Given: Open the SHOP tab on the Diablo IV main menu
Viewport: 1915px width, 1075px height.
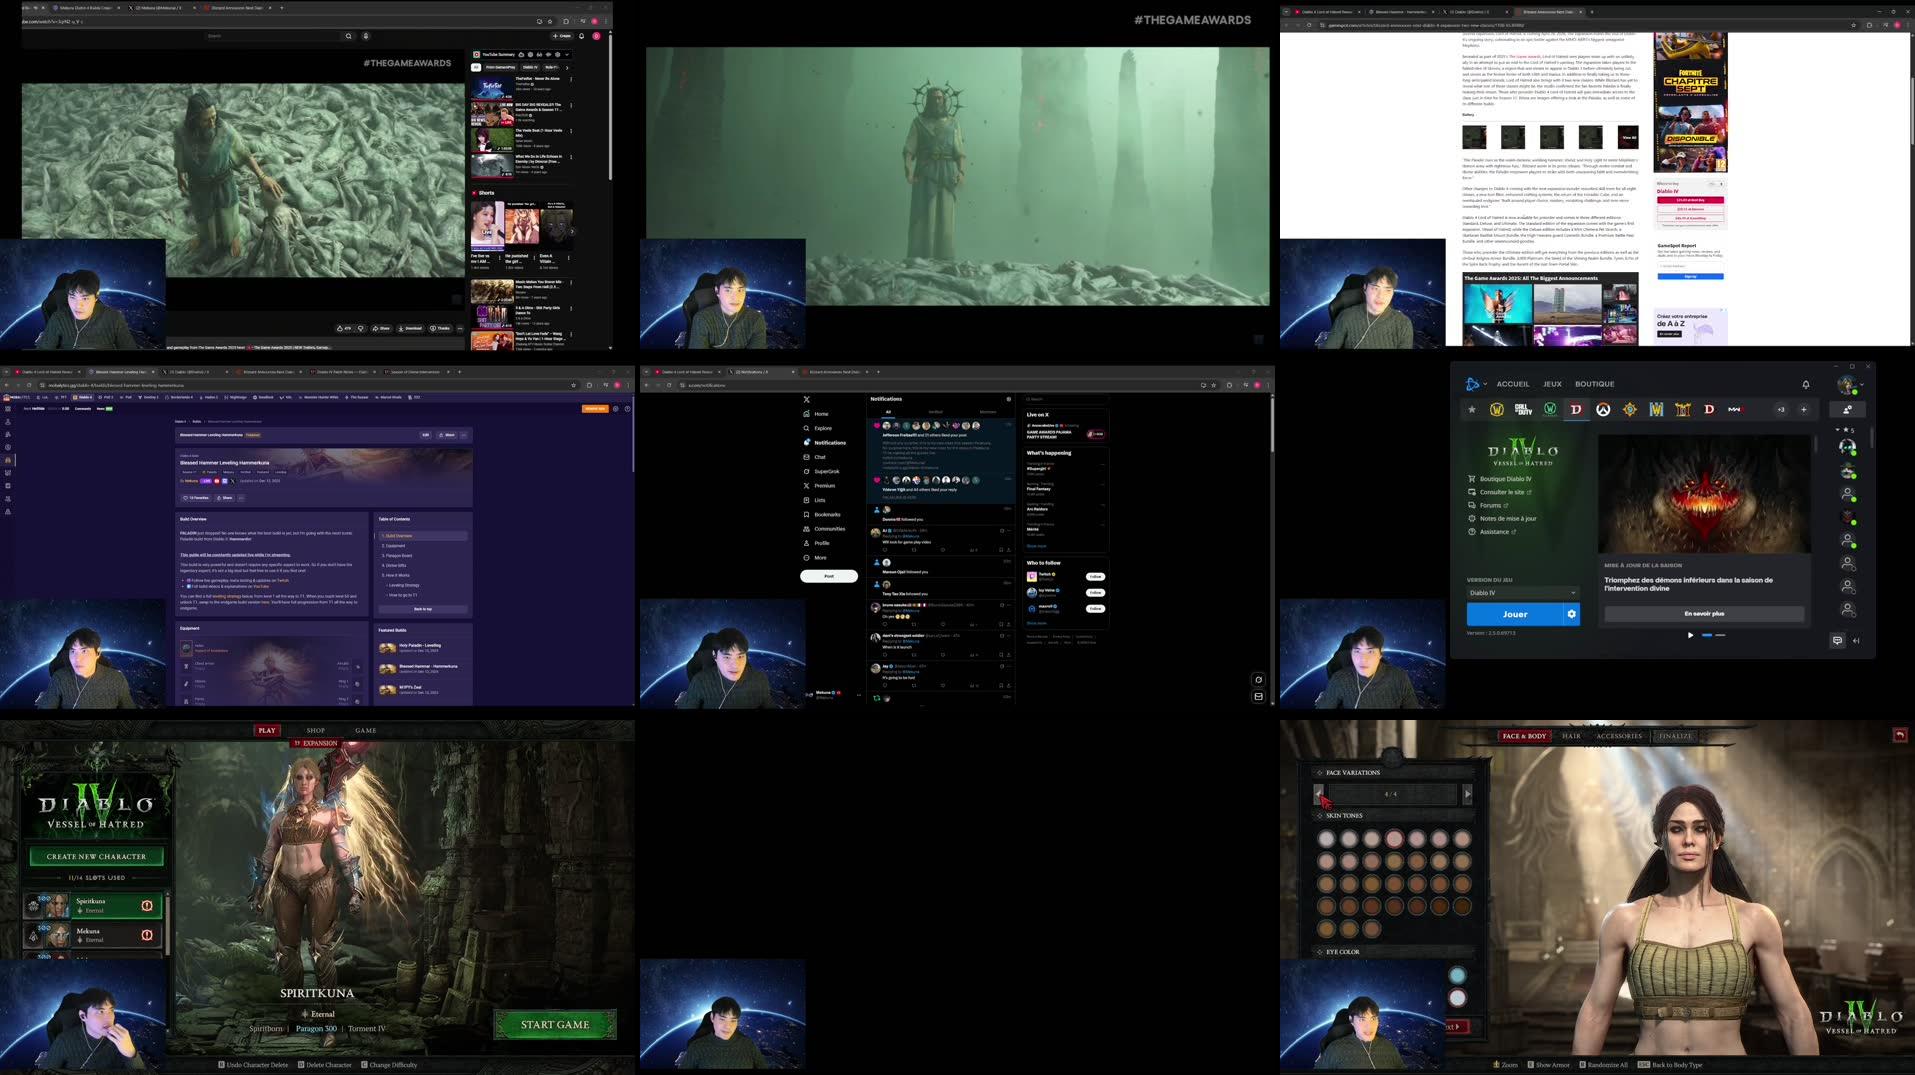Looking at the screenshot, I should tap(315, 730).
